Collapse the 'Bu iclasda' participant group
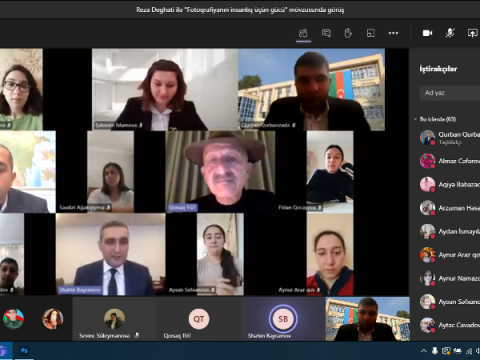Viewport: 480px width, 360px height. pyautogui.click(x=415, y=119)
